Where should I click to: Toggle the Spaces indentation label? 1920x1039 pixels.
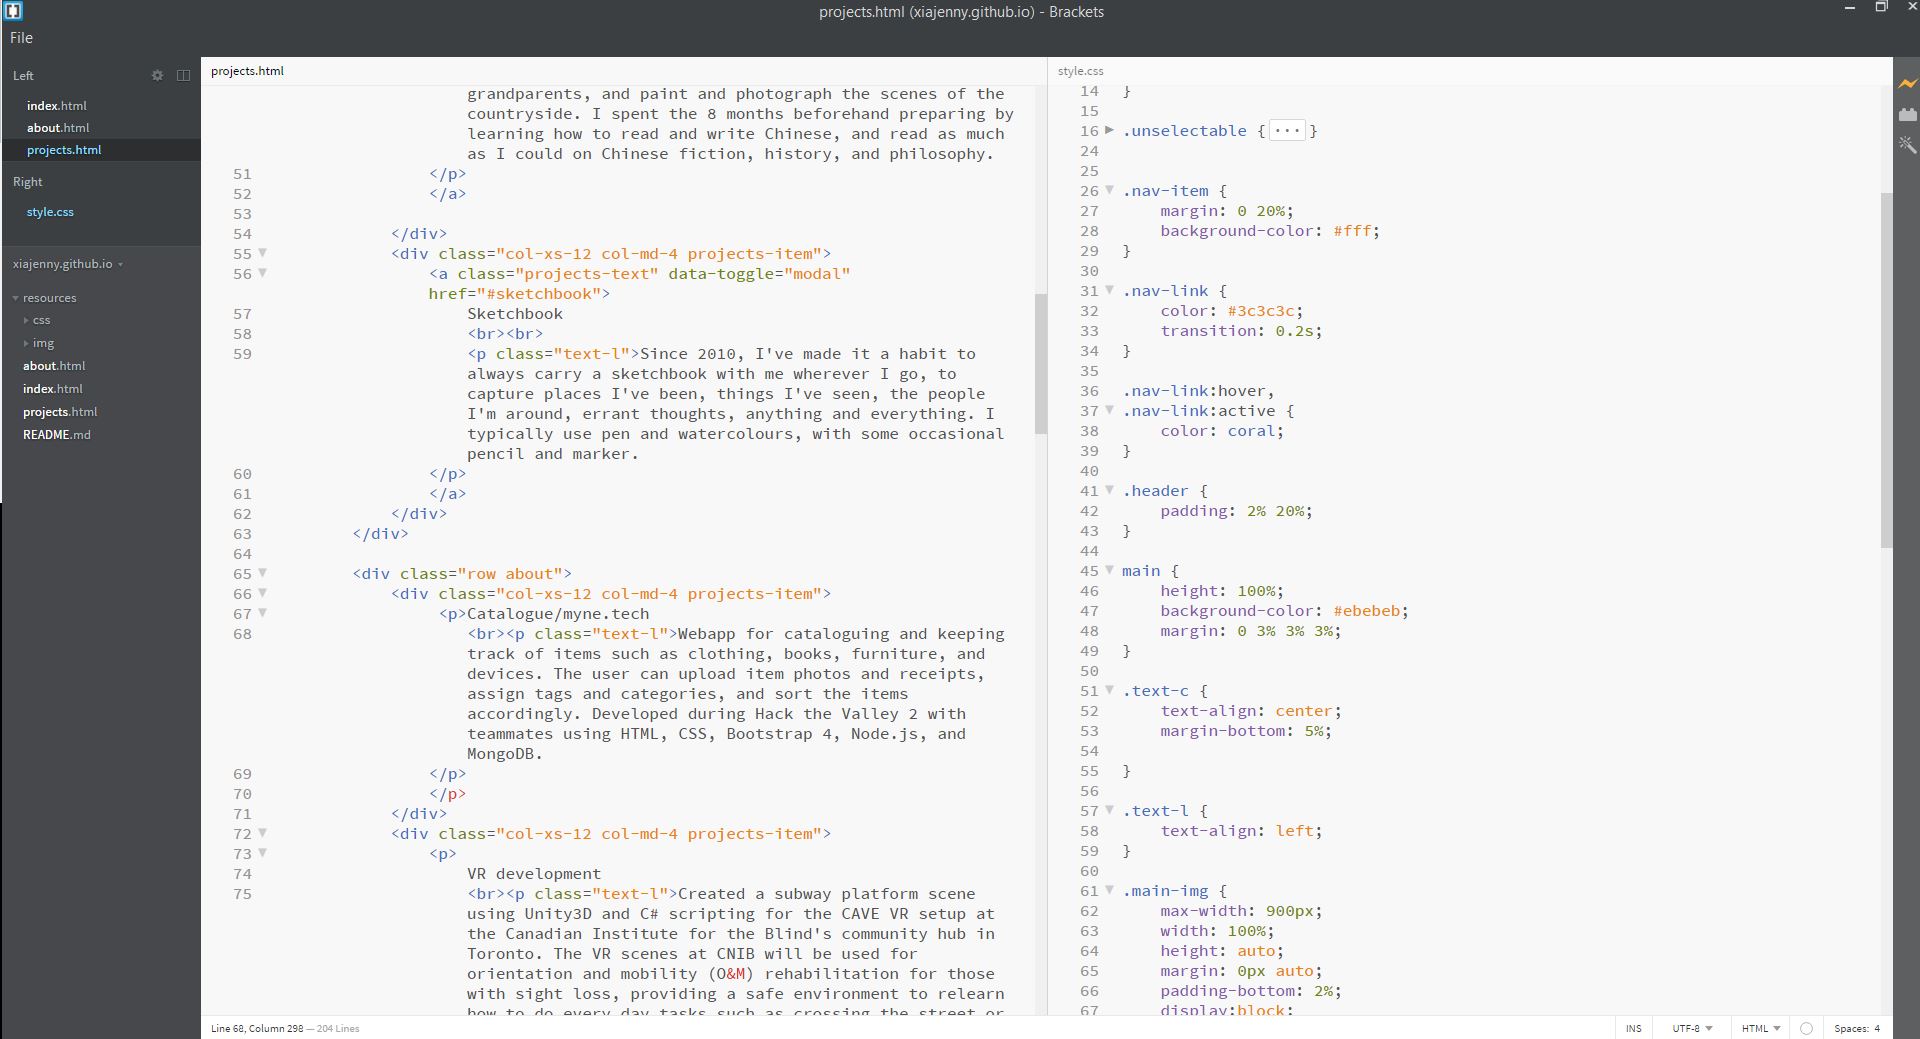(1851, 1028)
